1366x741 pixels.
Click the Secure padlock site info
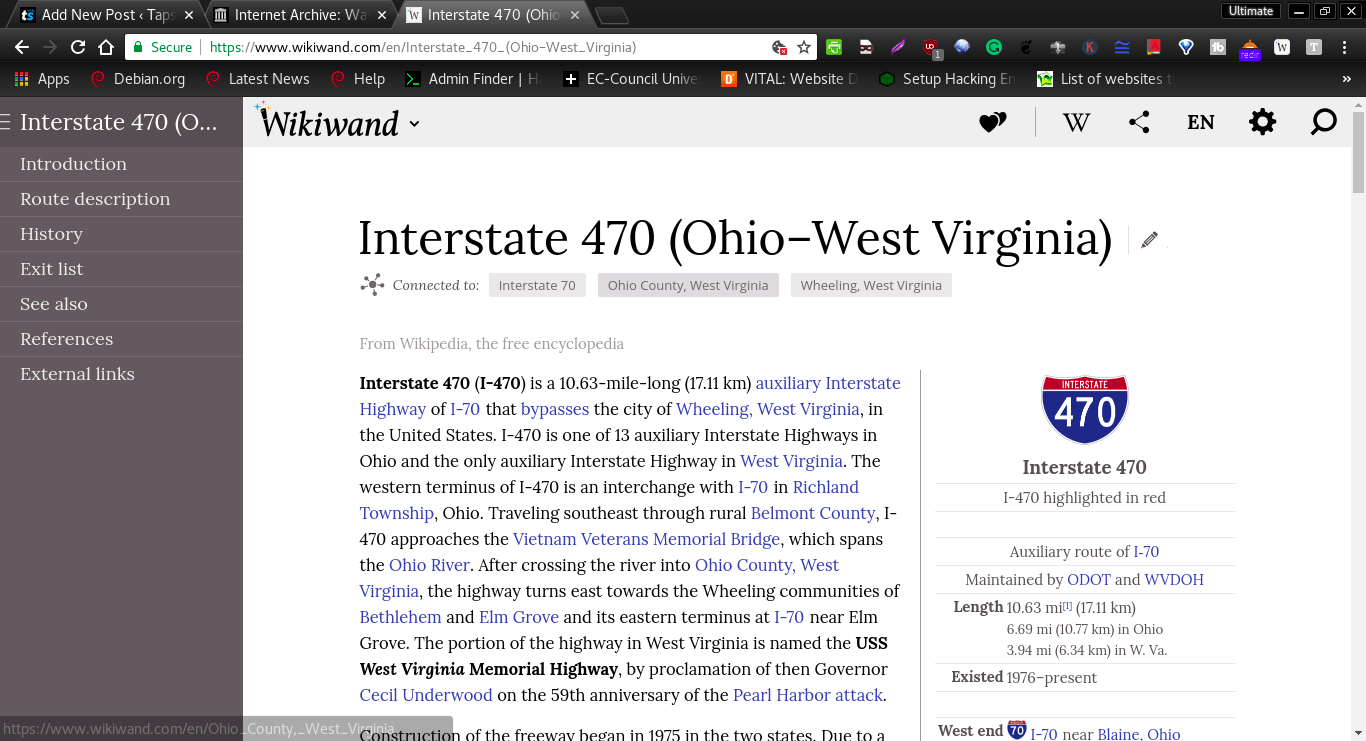click(x=162, y=47)
